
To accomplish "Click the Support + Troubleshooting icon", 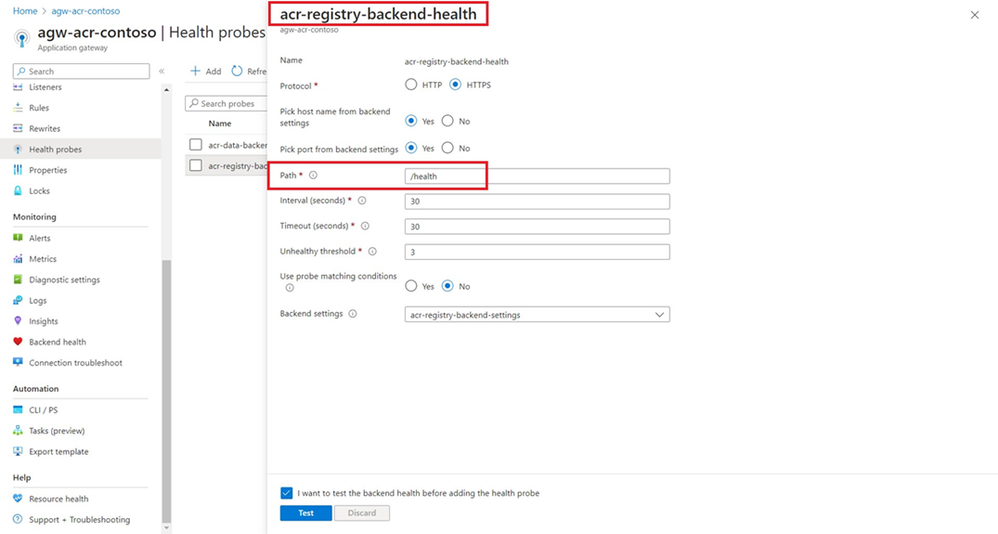I will 18,519.
